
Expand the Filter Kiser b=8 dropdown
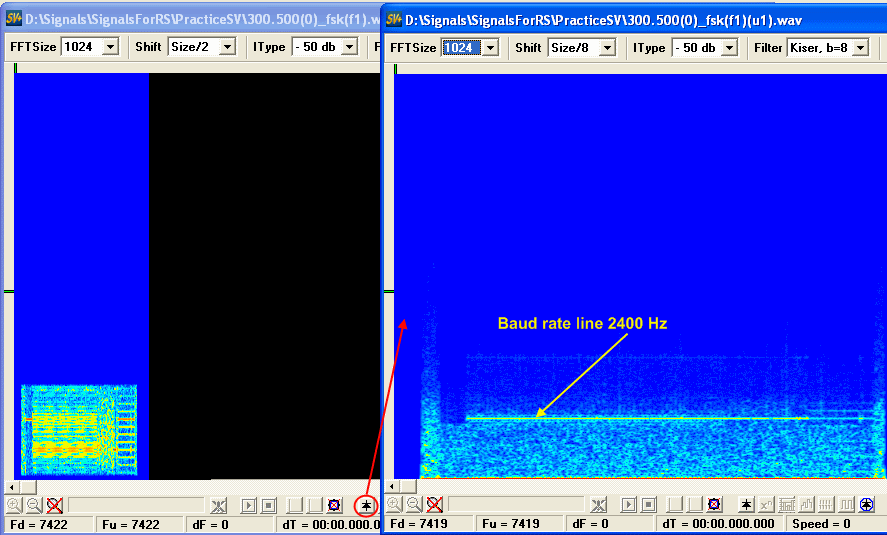[859, 48]
